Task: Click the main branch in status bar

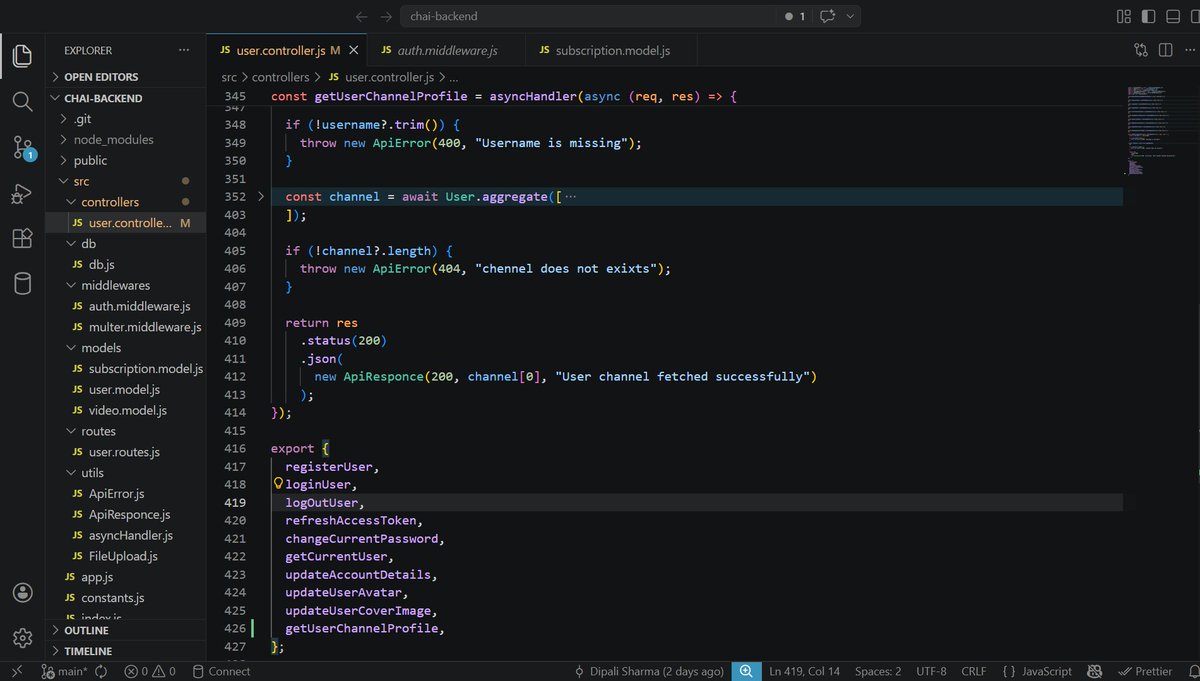Action: pyautogui.click(x=64, y=671)
